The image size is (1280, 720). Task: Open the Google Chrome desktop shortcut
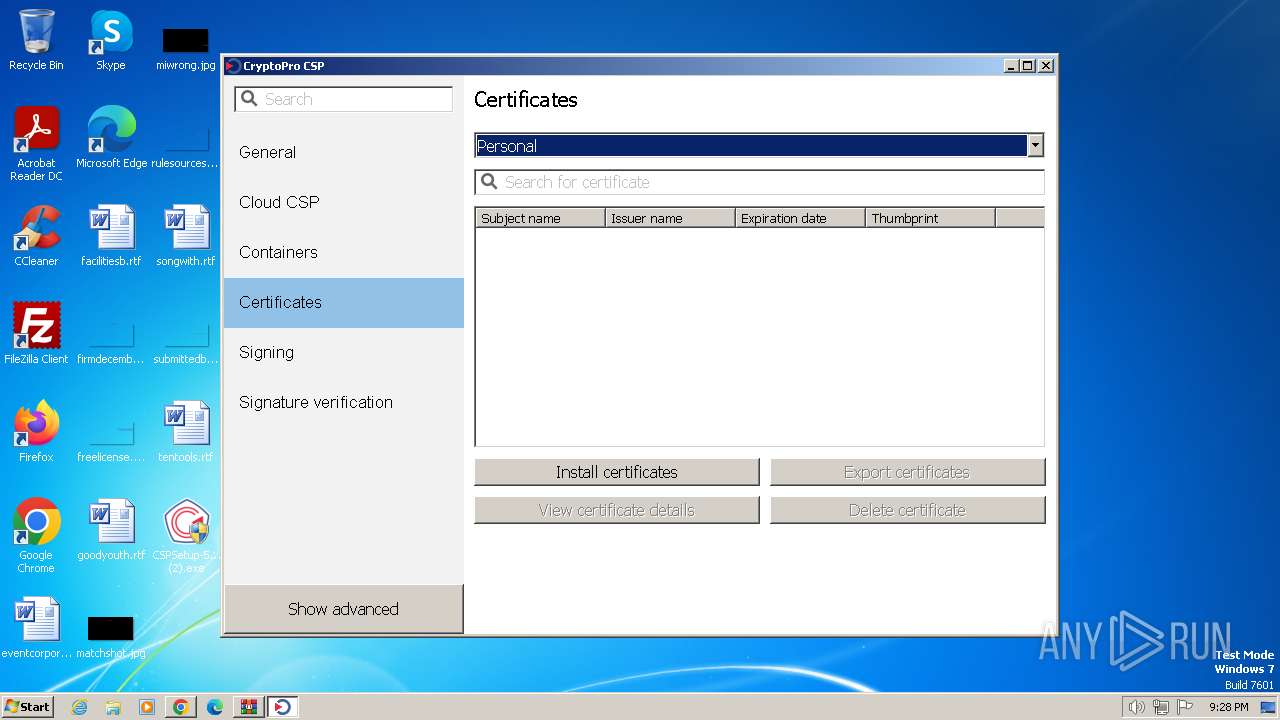tap(36, 536)
